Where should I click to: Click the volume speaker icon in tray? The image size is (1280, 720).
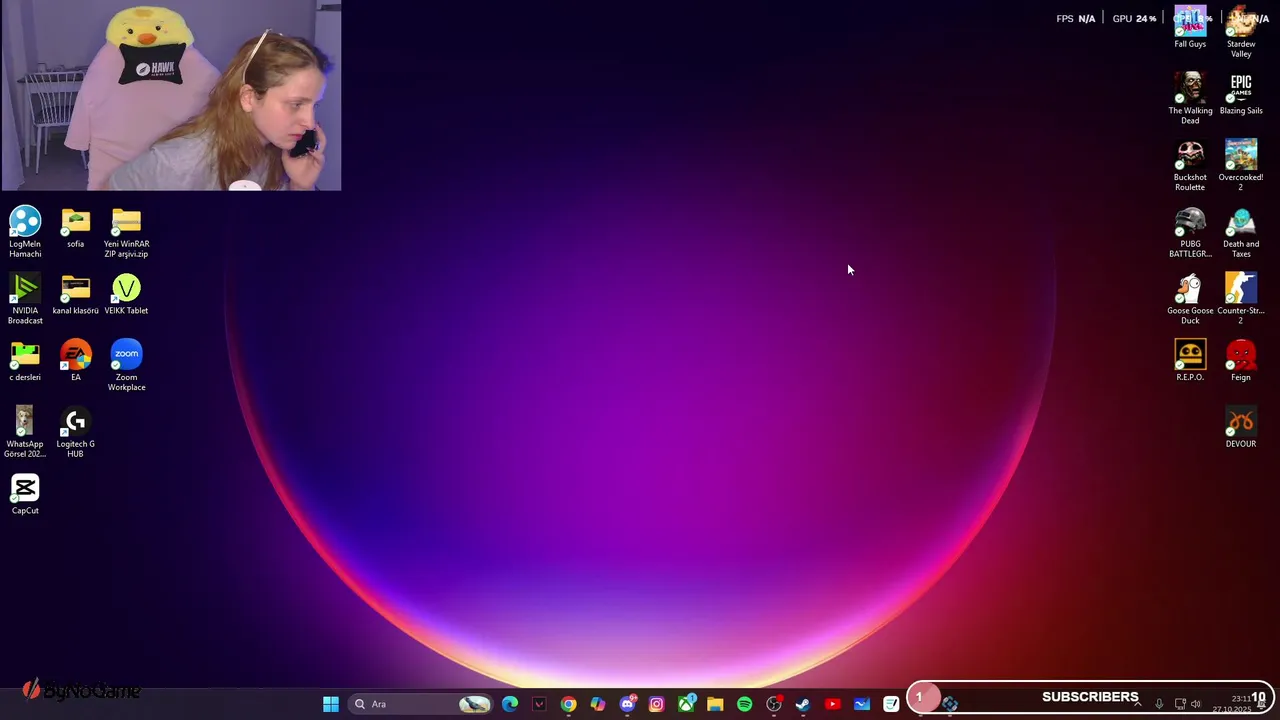pyautogui.click(x=1196, y=704)
